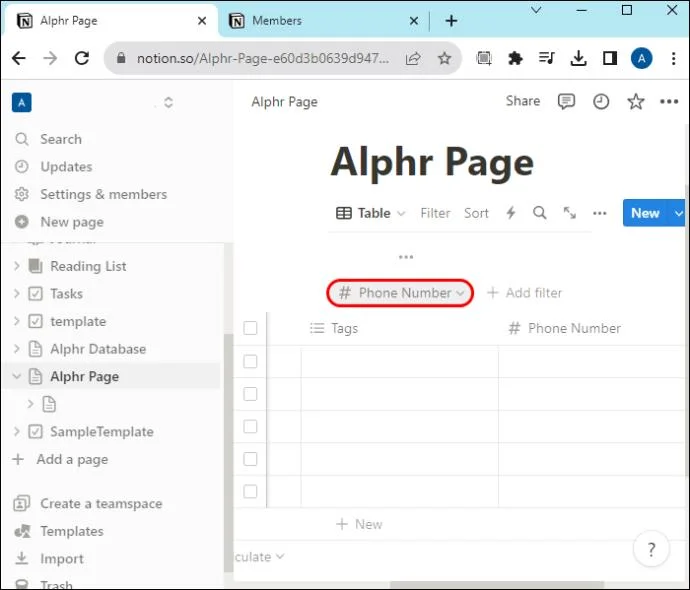Open the table as full page with the expand arrows icon
This screenshot has width=690, height=590.
(570, 213)
